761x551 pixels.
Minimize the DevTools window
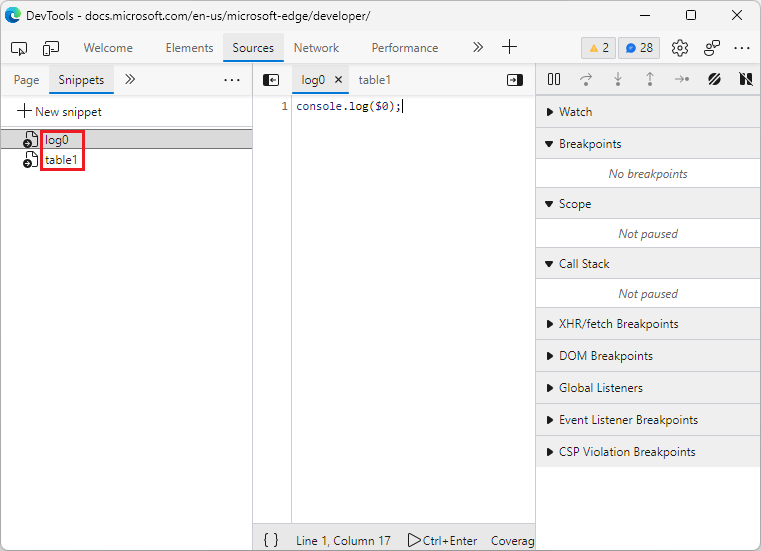645,16
